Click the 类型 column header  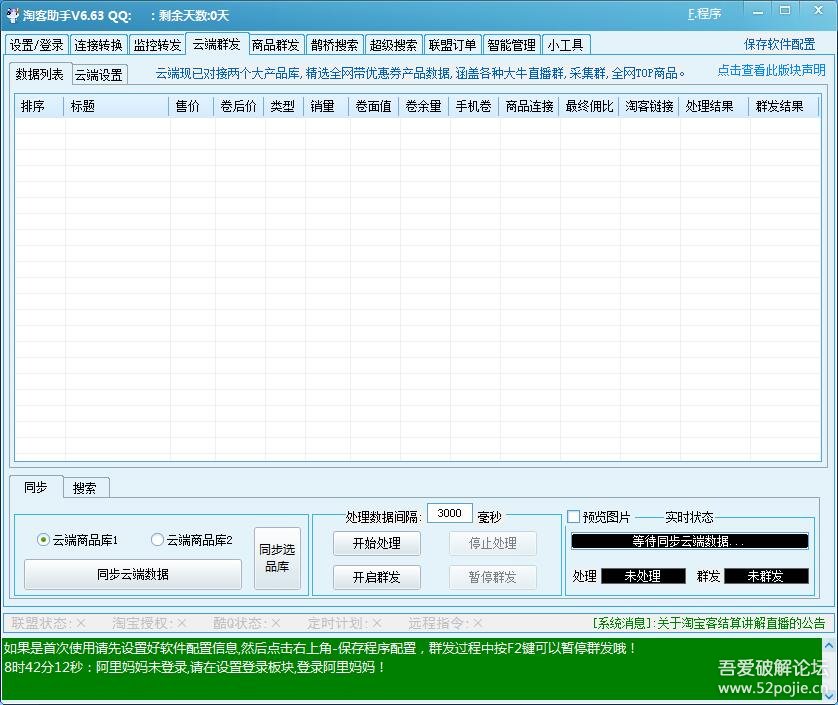tap(284, 106)
